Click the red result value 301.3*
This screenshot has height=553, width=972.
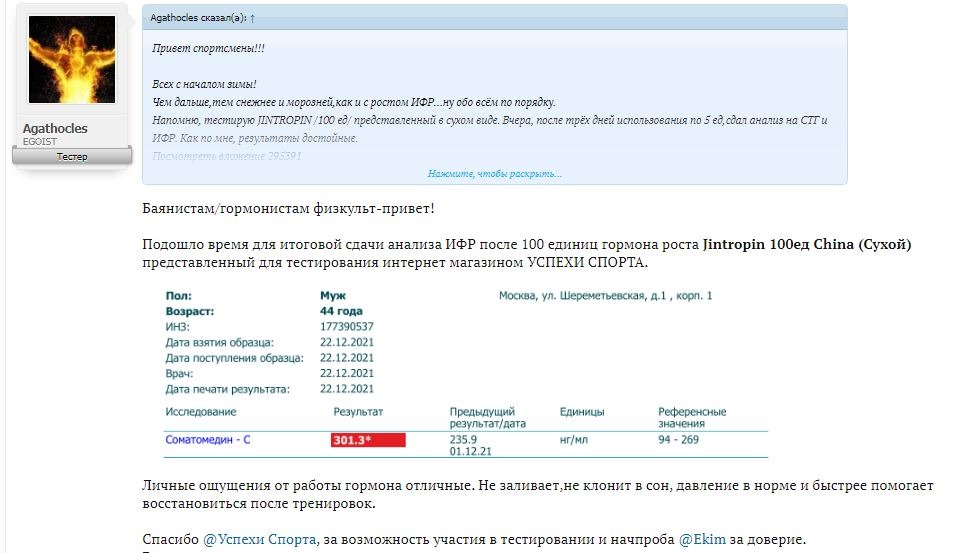(x=368, y=440)
